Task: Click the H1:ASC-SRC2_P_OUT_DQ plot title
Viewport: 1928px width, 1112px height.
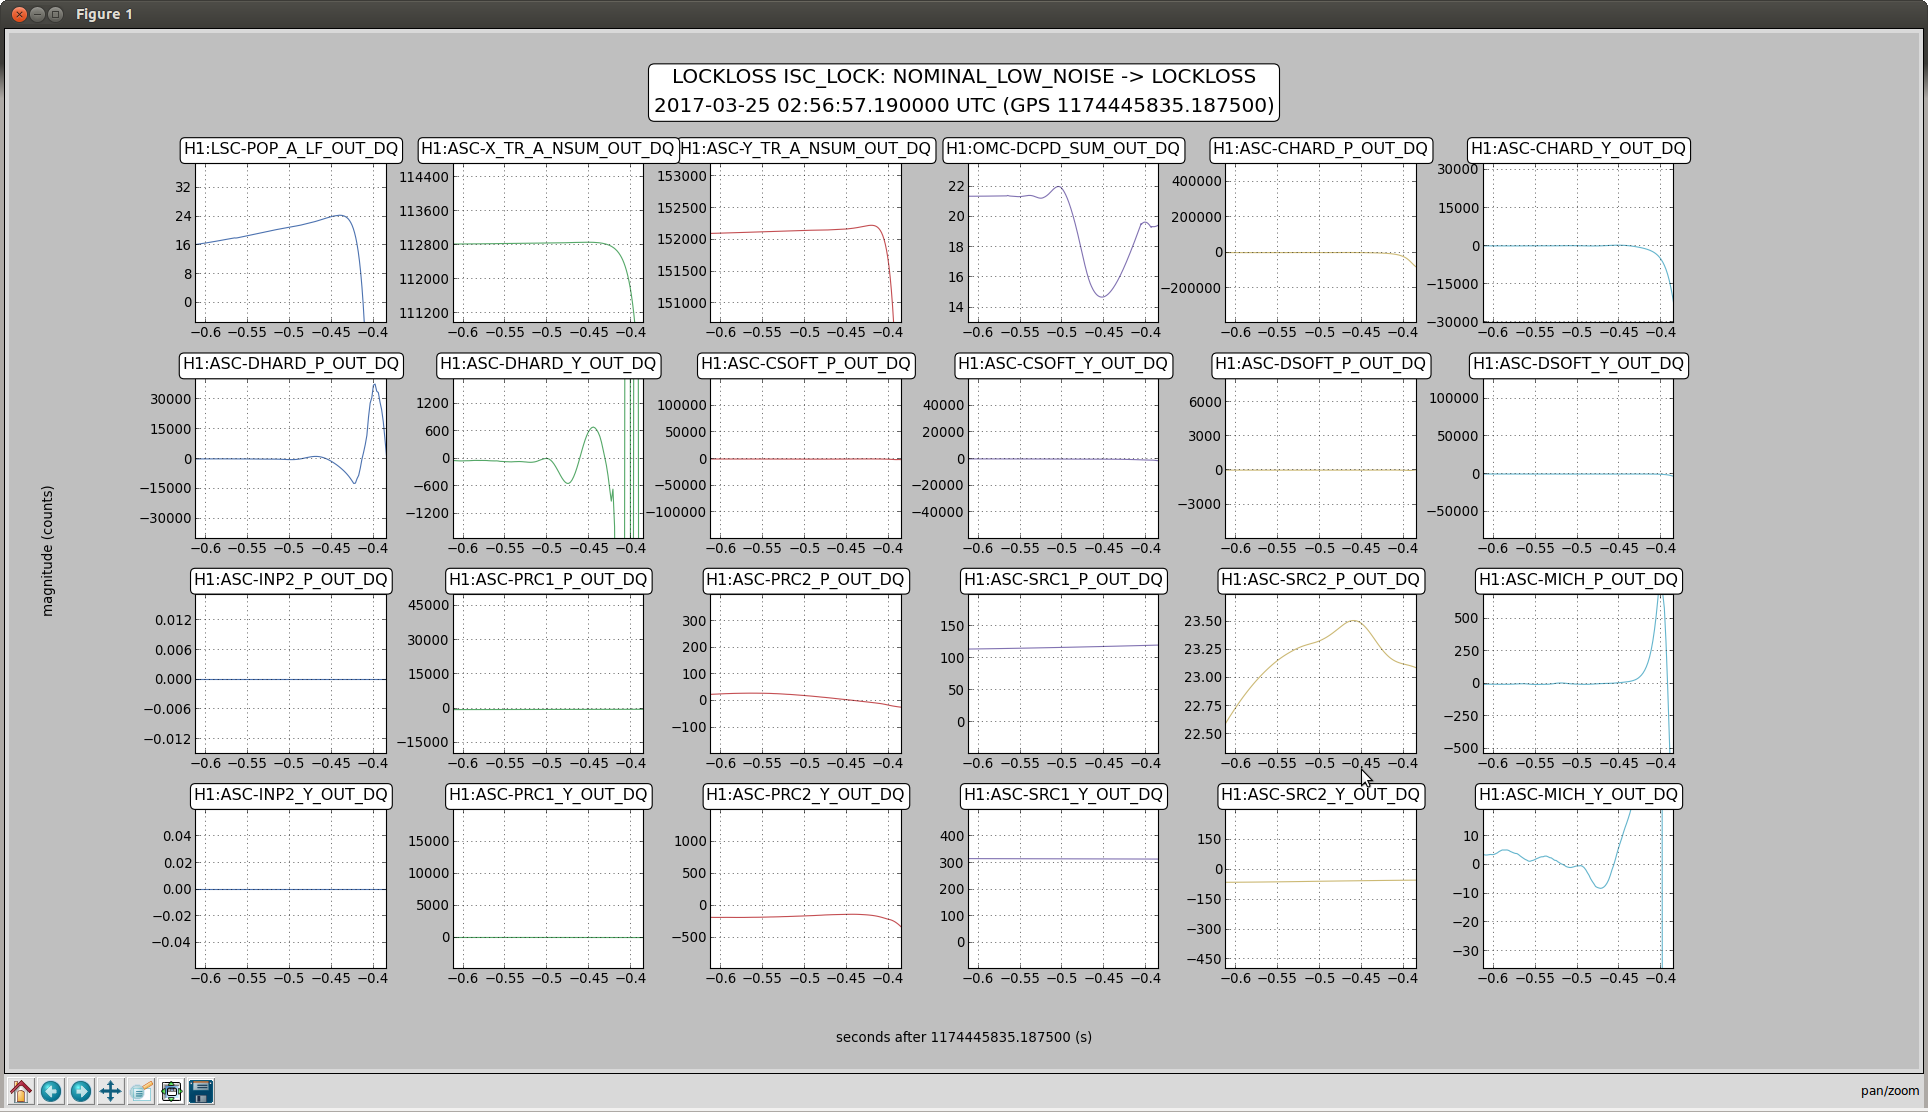Action: [x=1320, y=580]
